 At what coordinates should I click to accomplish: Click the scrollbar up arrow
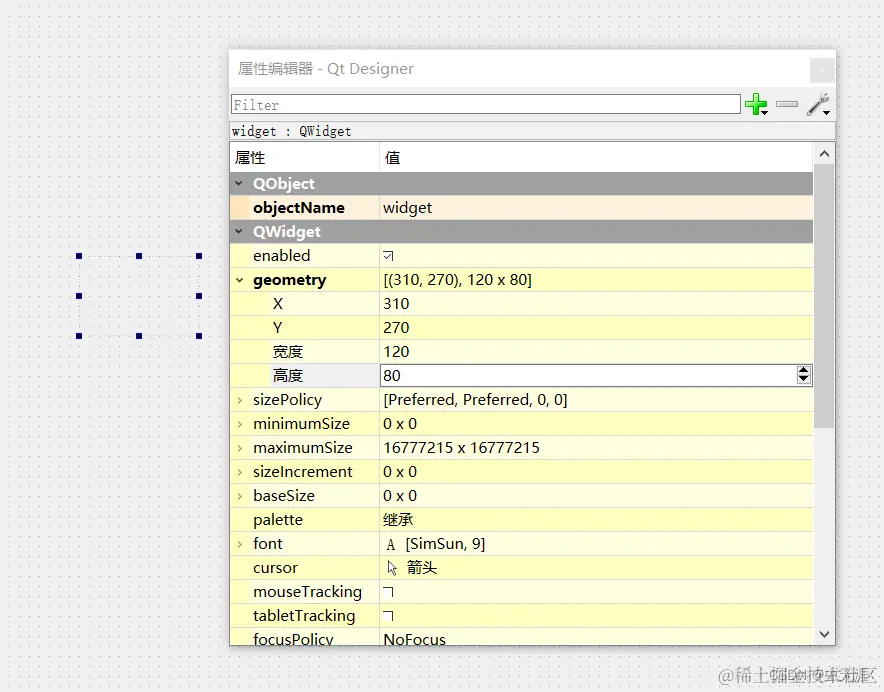pos(824,154)
